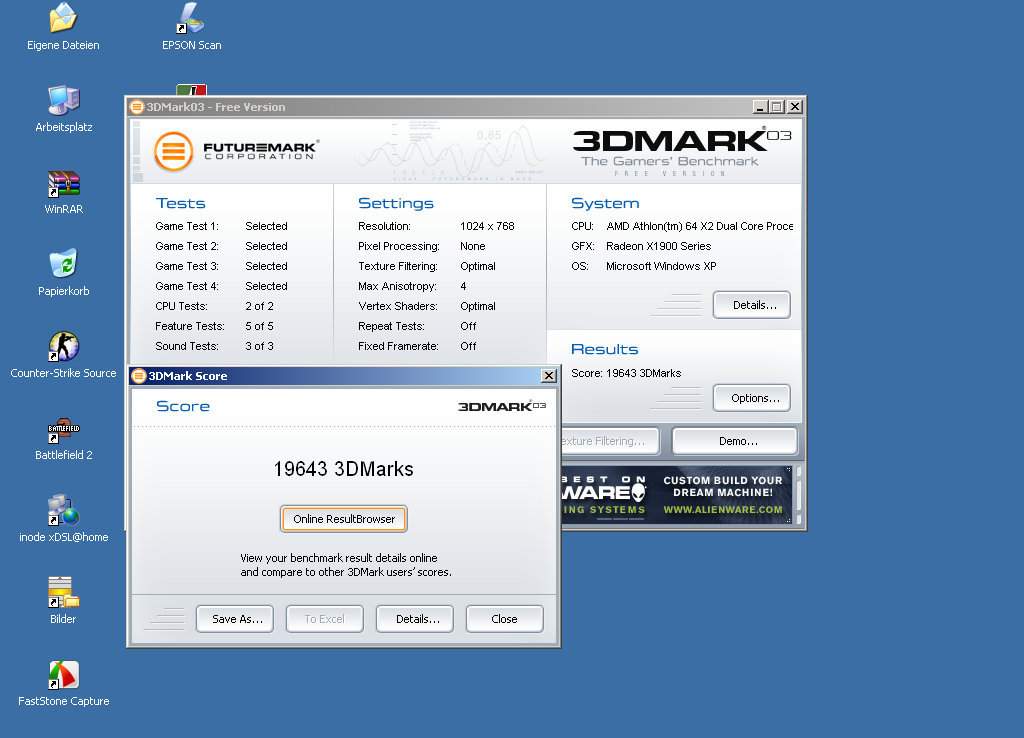
Task: Minimize the 3DMark03 main window
Action: point(760,106)
